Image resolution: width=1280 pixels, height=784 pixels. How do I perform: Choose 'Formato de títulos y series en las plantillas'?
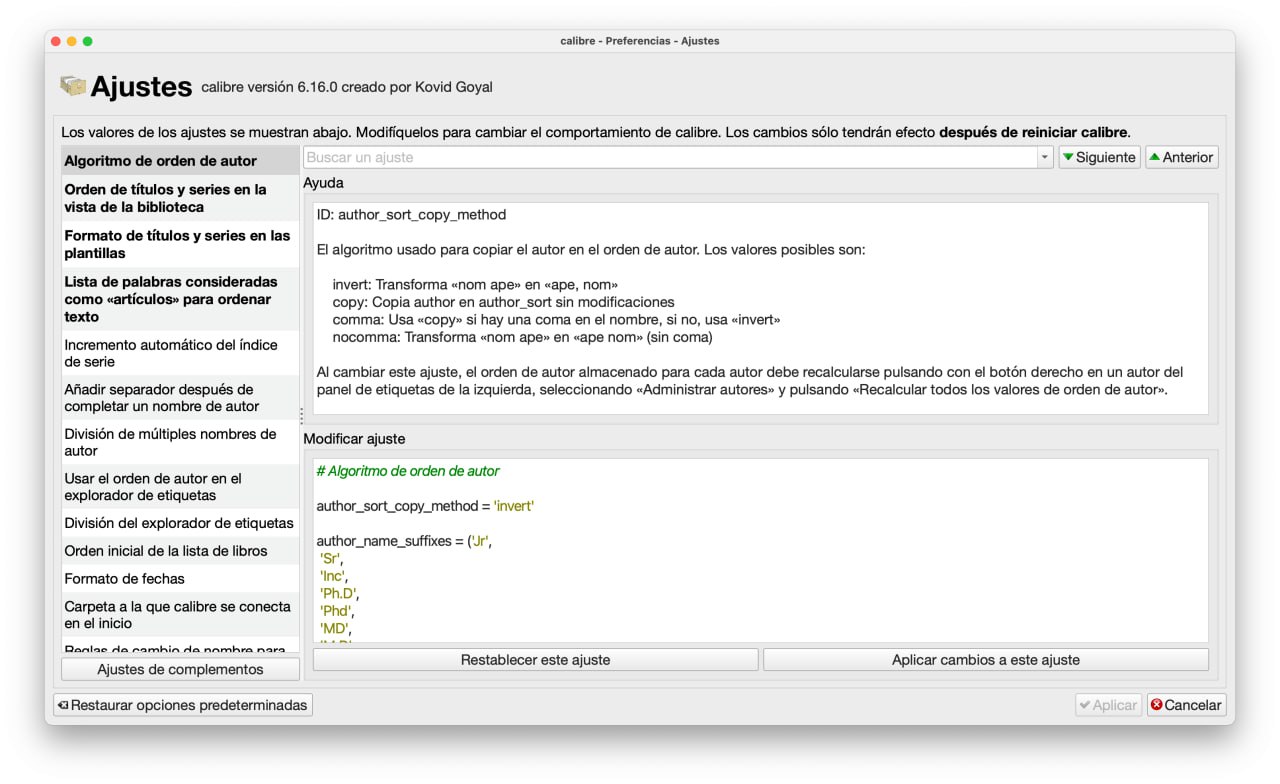[180, 244]
